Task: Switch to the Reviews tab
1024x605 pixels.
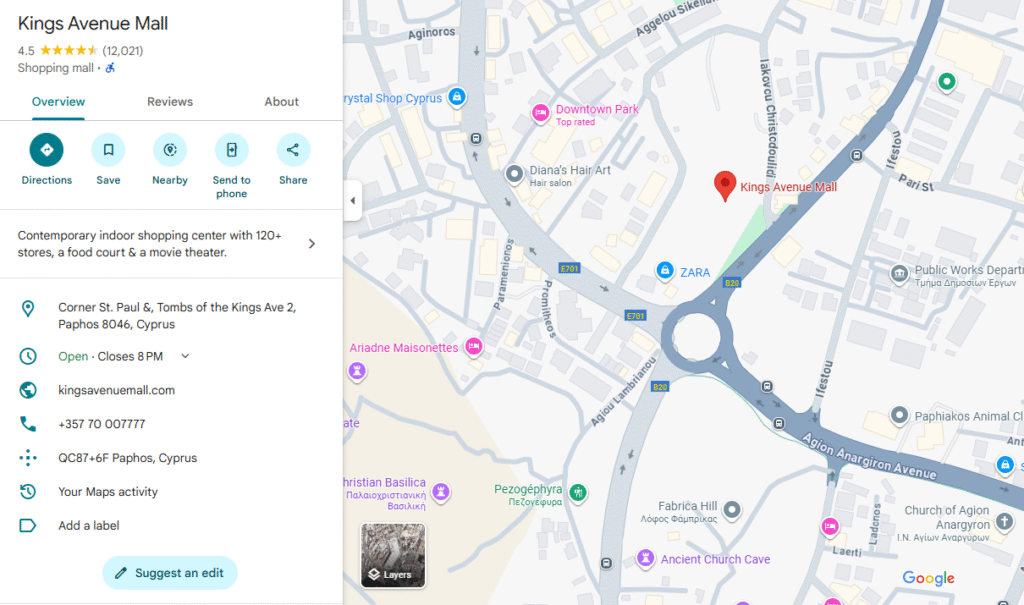Action: click(x=170, y=102)
